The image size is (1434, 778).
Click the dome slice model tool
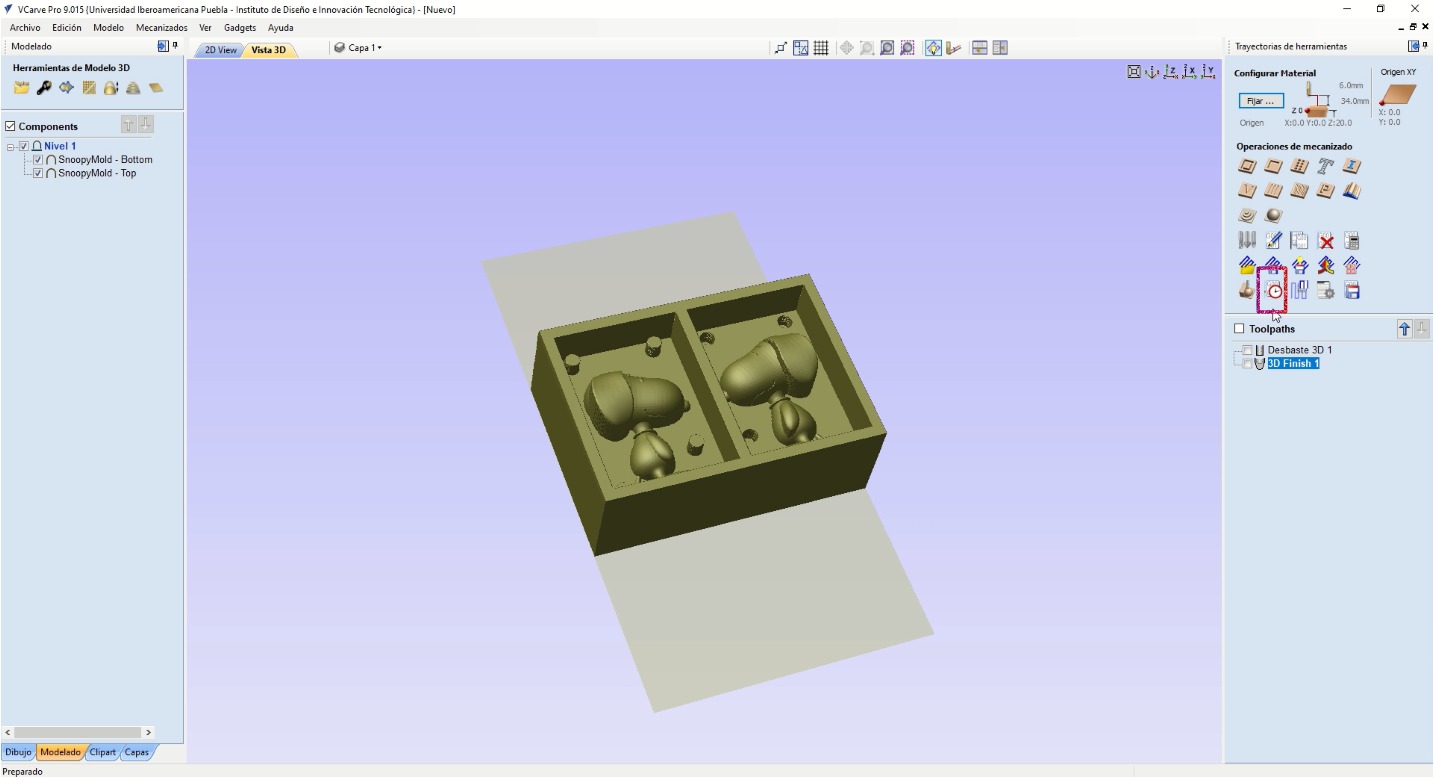pos(111,88)
